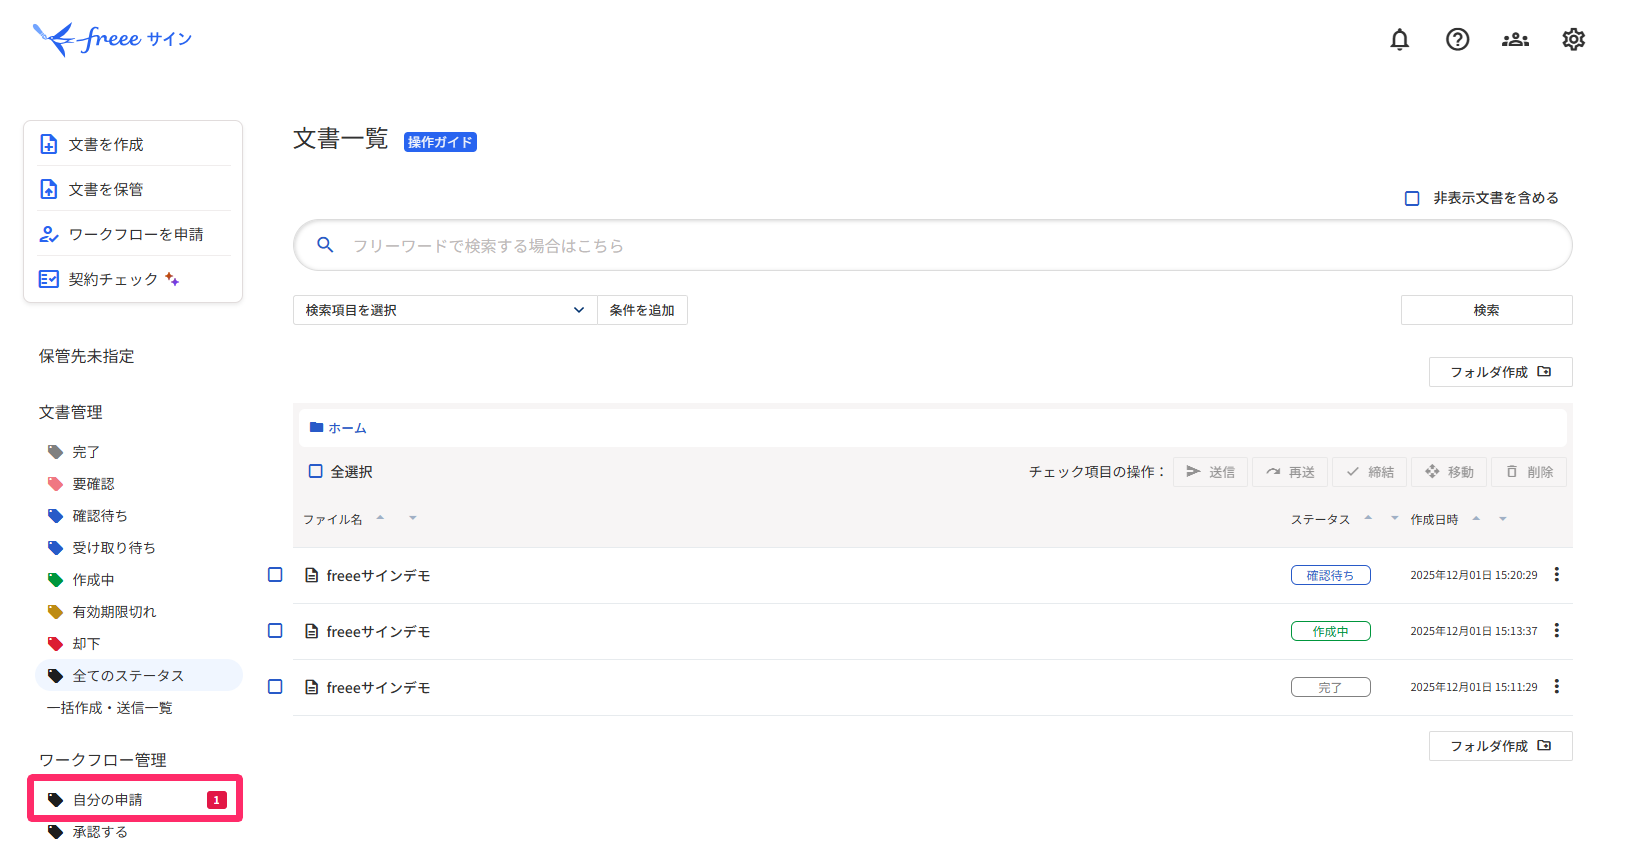The image size is (1637, 855).
Task: Toggle 非表示文書を含める checkbox
Action: coord(1412,198)
